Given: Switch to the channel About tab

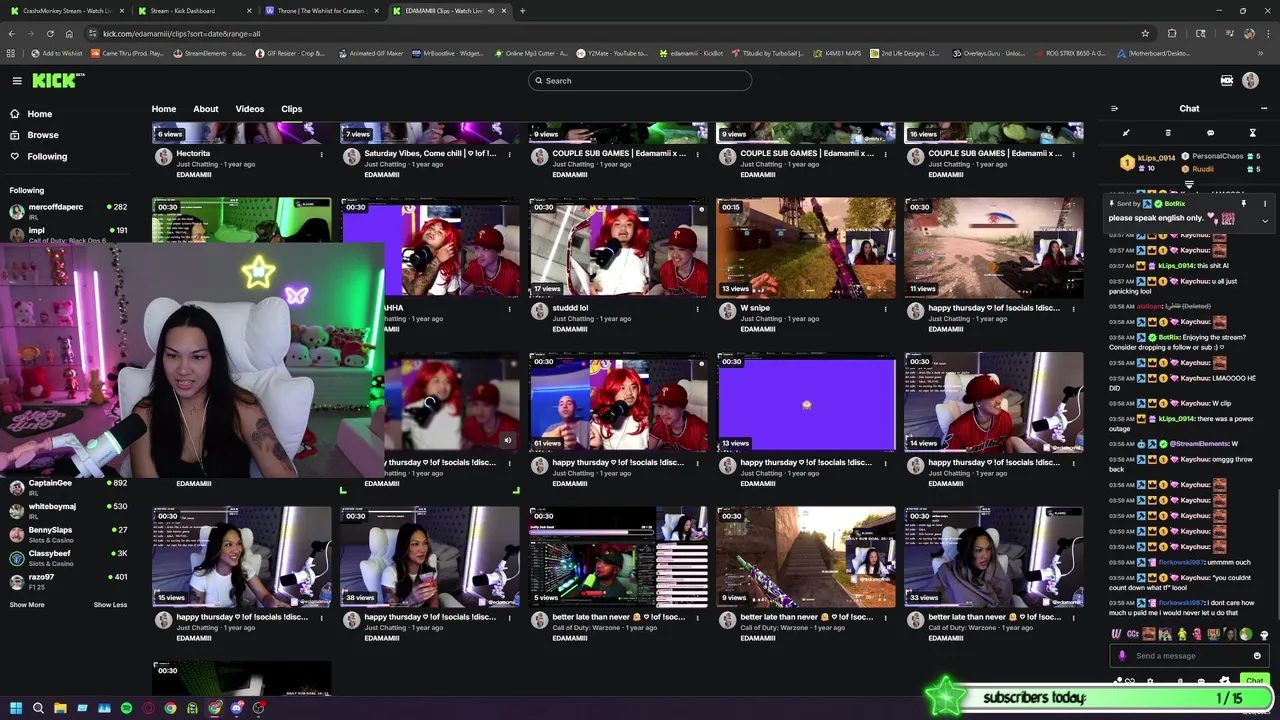Looking at the screenshot, I should (x=206, y=109).
